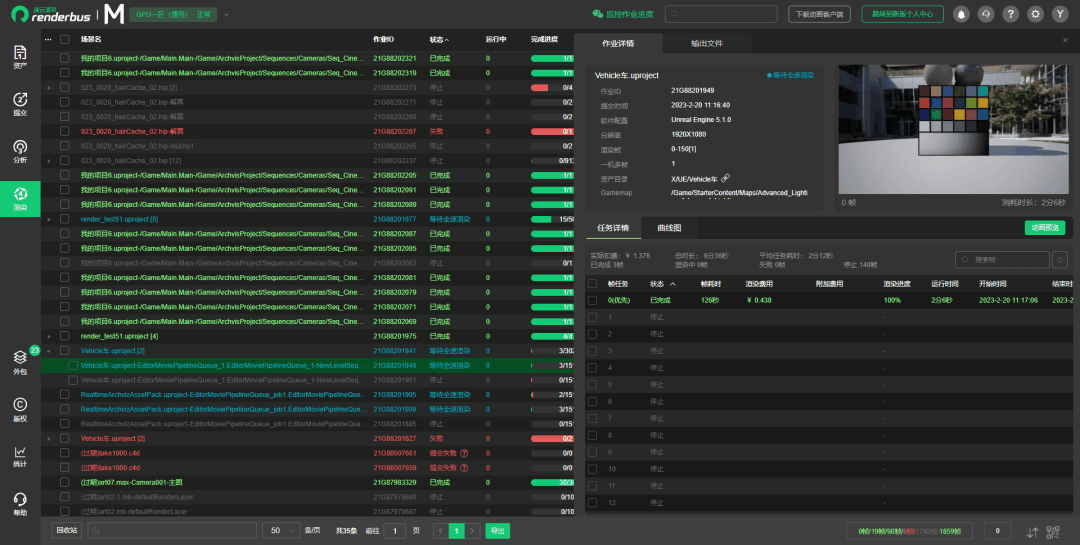
Task: Open the GPU一区 region dropdown arrow
Action: pos(227,15)
